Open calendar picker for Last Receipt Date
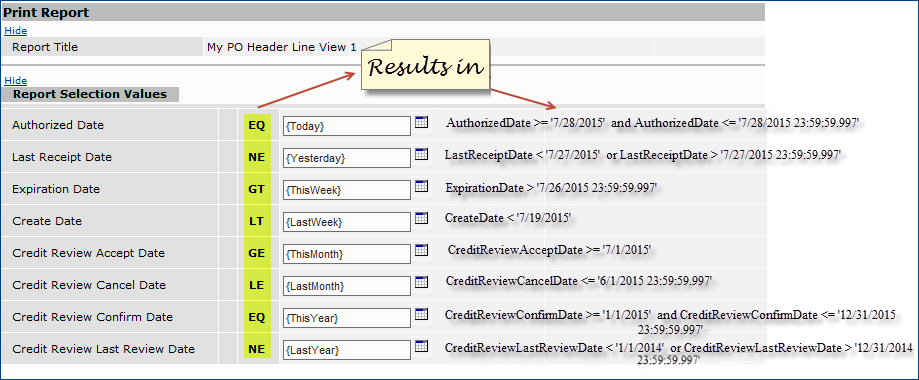 421,154
